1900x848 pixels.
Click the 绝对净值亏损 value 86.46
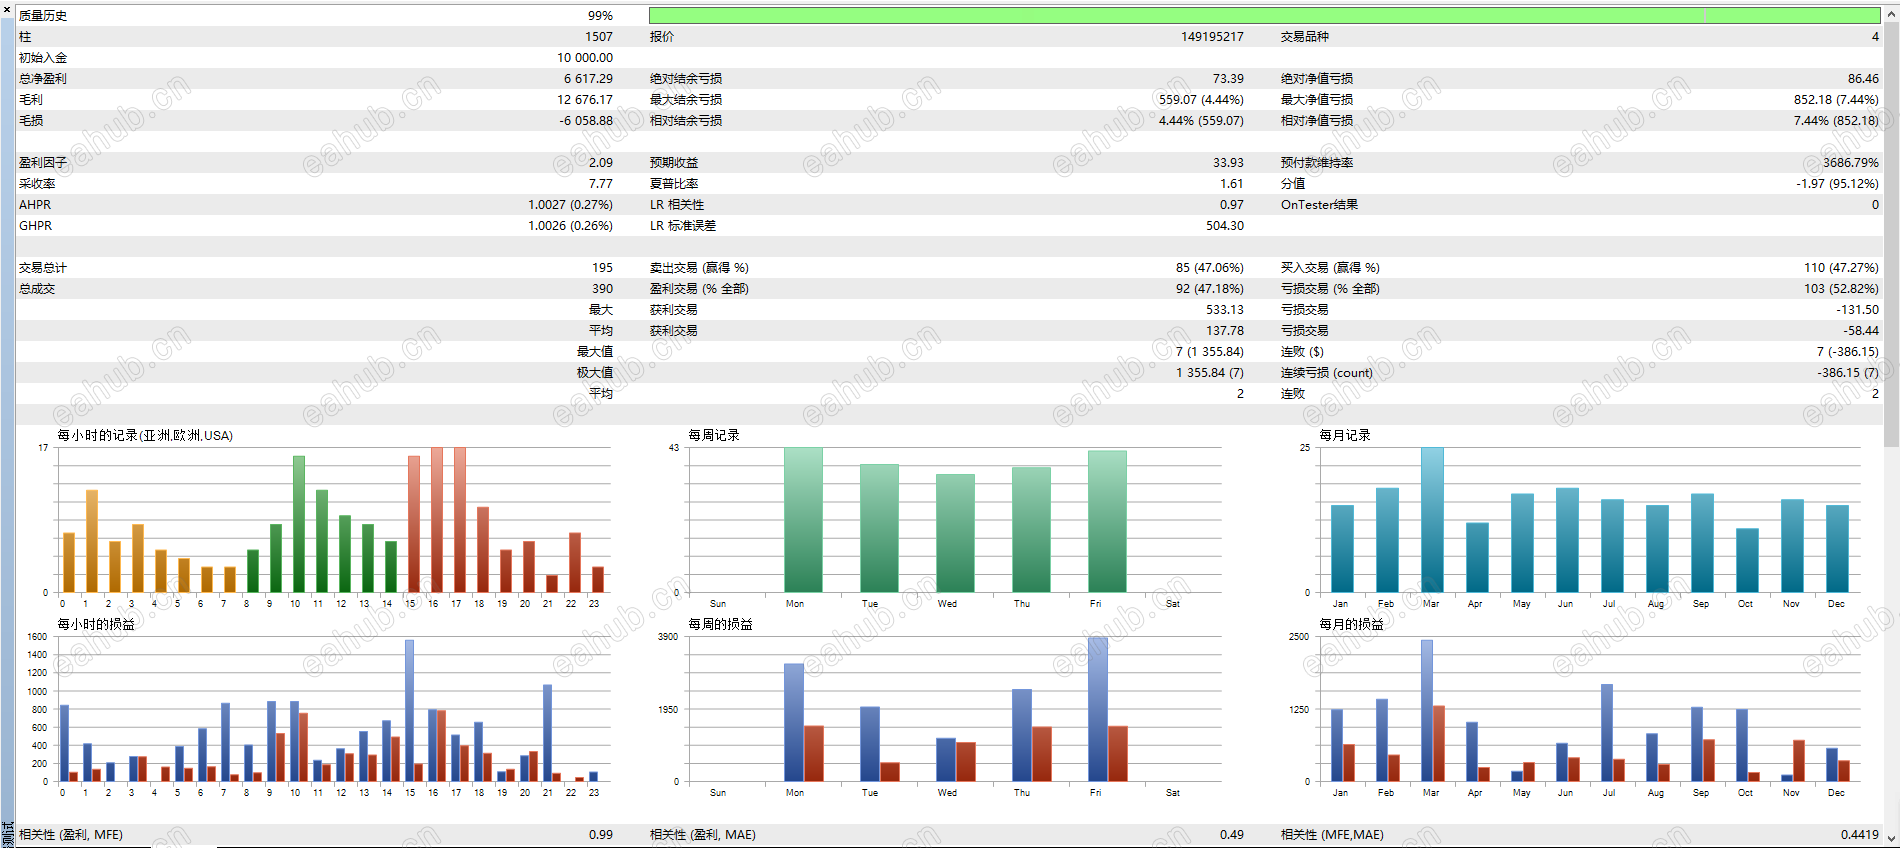pyautogui.click(x=1863, y=79)
